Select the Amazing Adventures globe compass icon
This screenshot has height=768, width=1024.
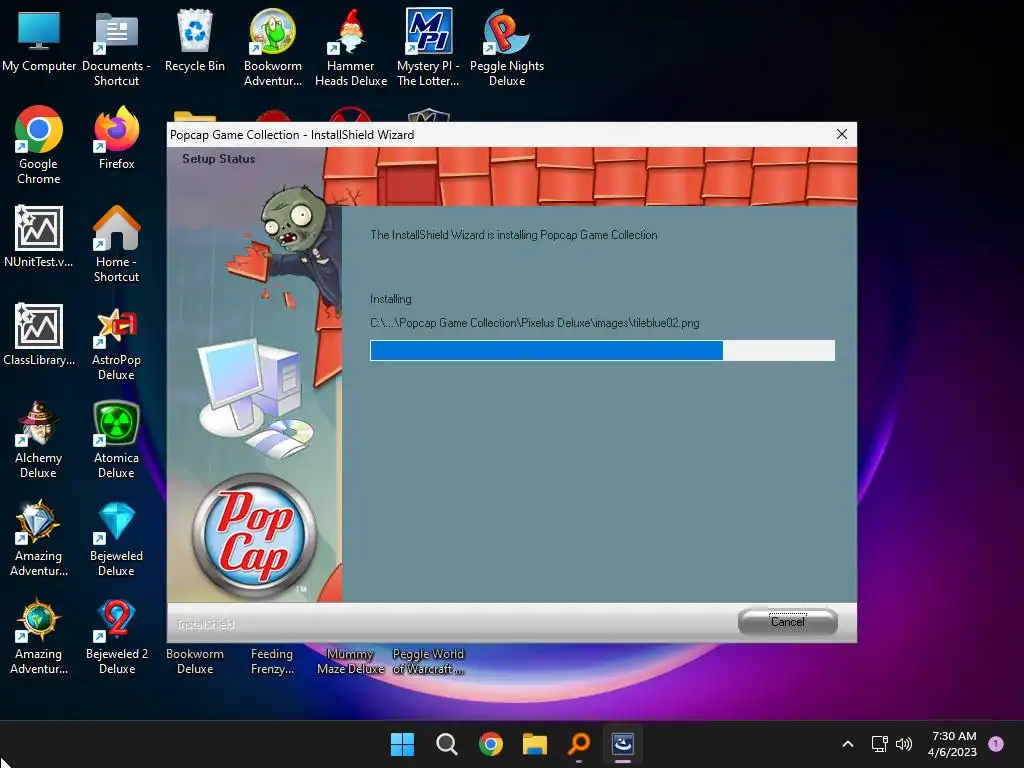(x=39, y=635)
